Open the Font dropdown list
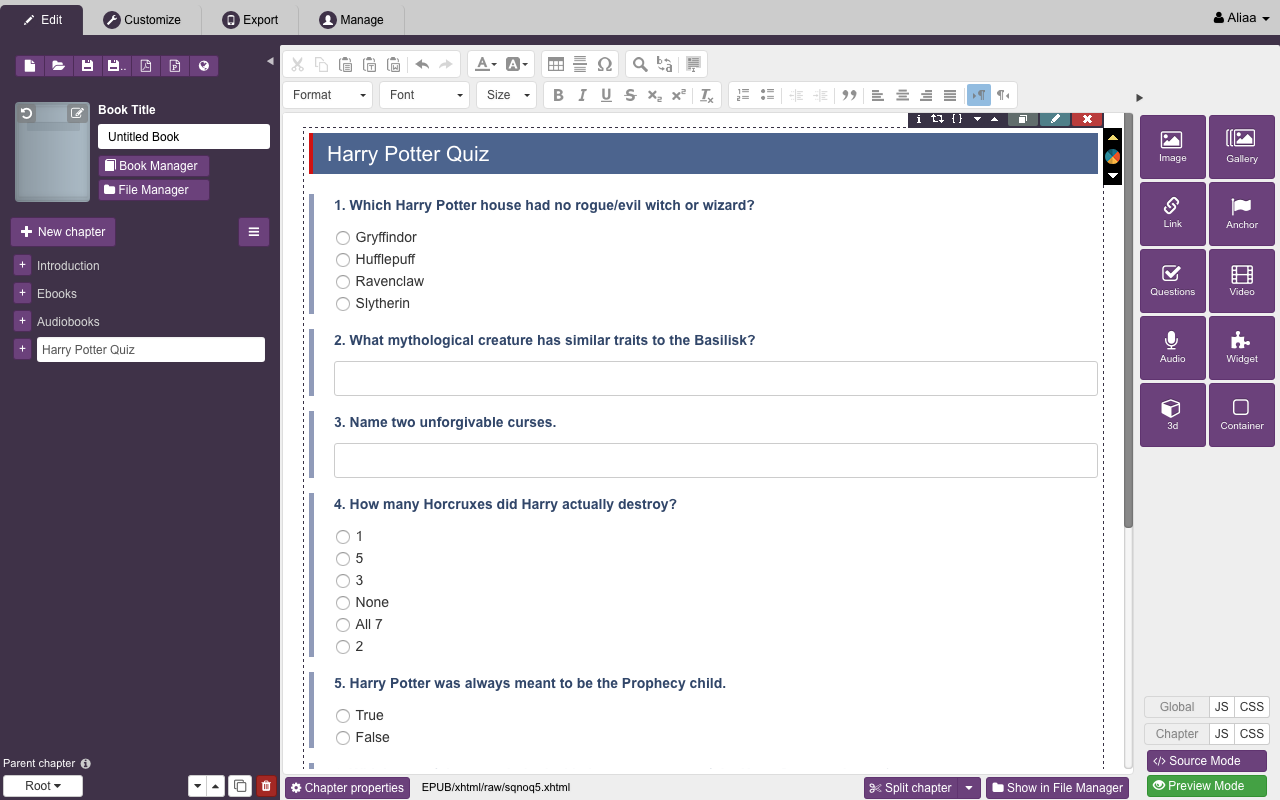Viewport: 1280px width, 800px height. pos(425,95)
